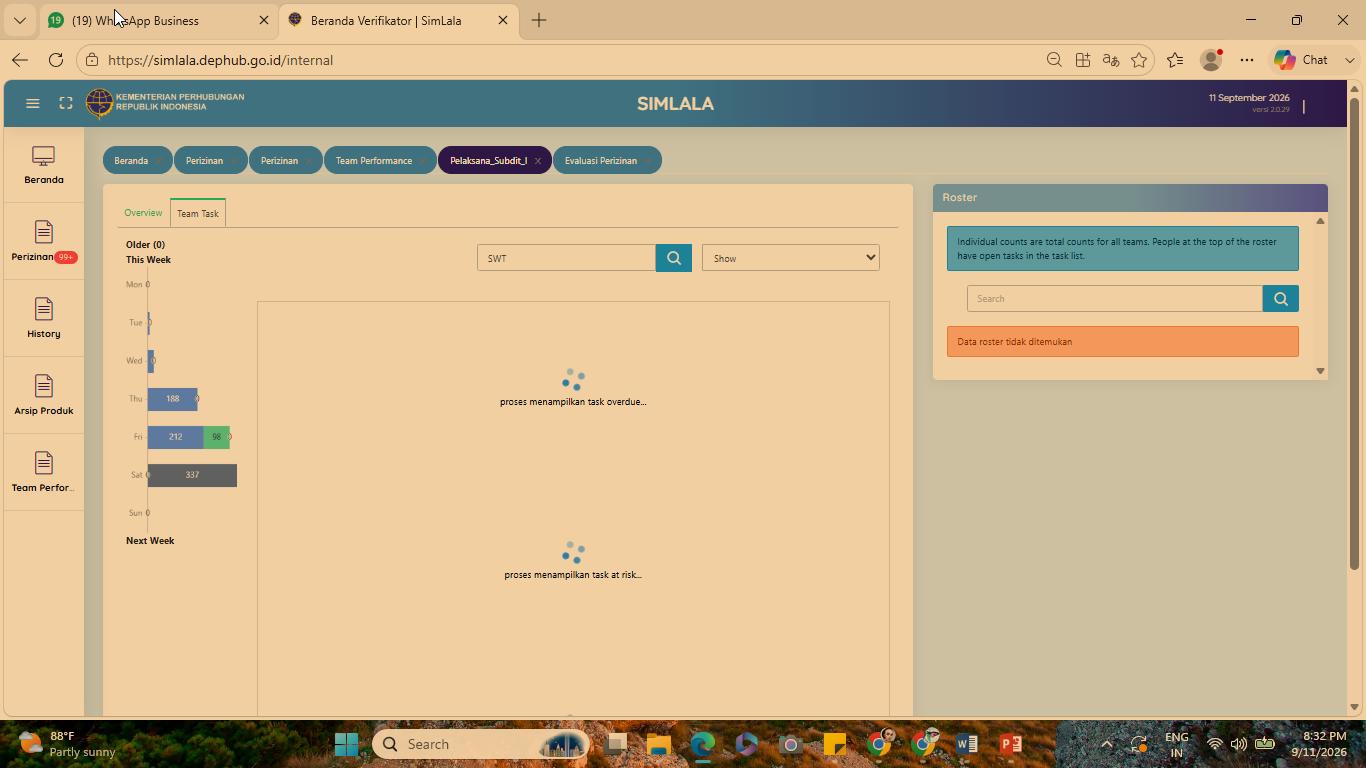Click the Saturday 337 bar in chart

coord(192,475)
